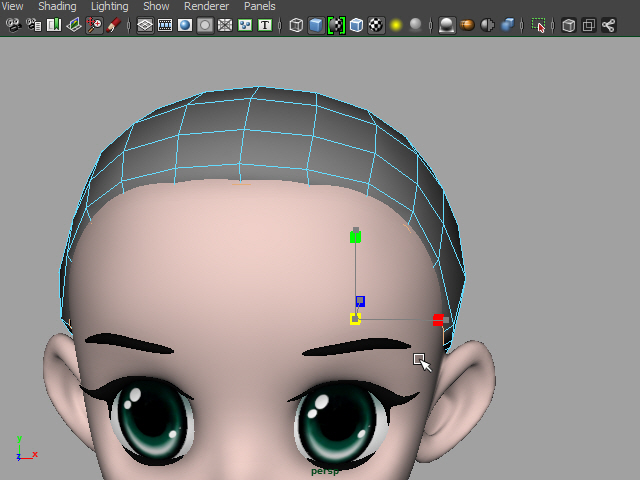Enable Smooth Shade All icon

tap(316, 25)
